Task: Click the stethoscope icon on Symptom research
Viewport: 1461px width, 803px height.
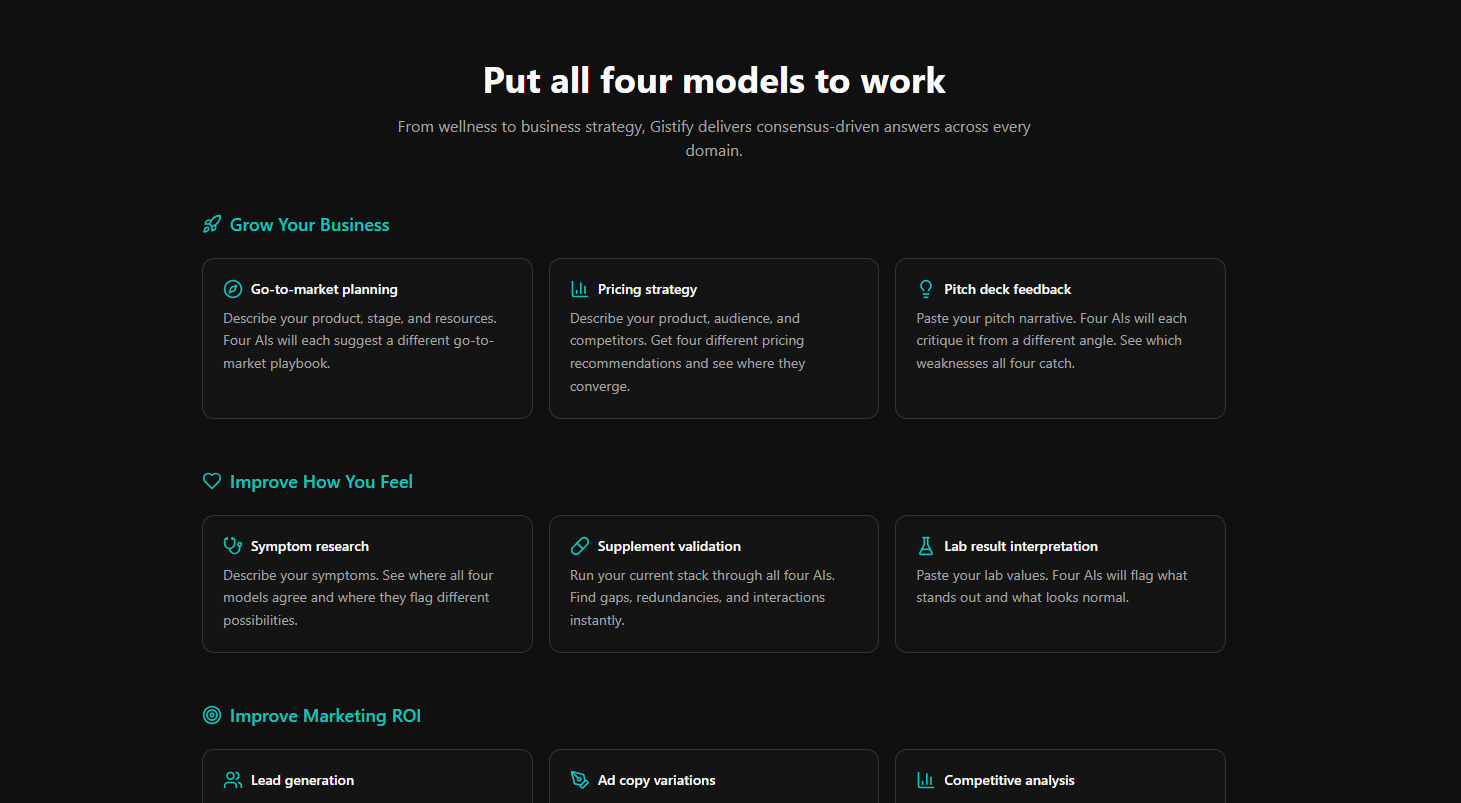Action: pyautogui.click(x=233, y=546)
